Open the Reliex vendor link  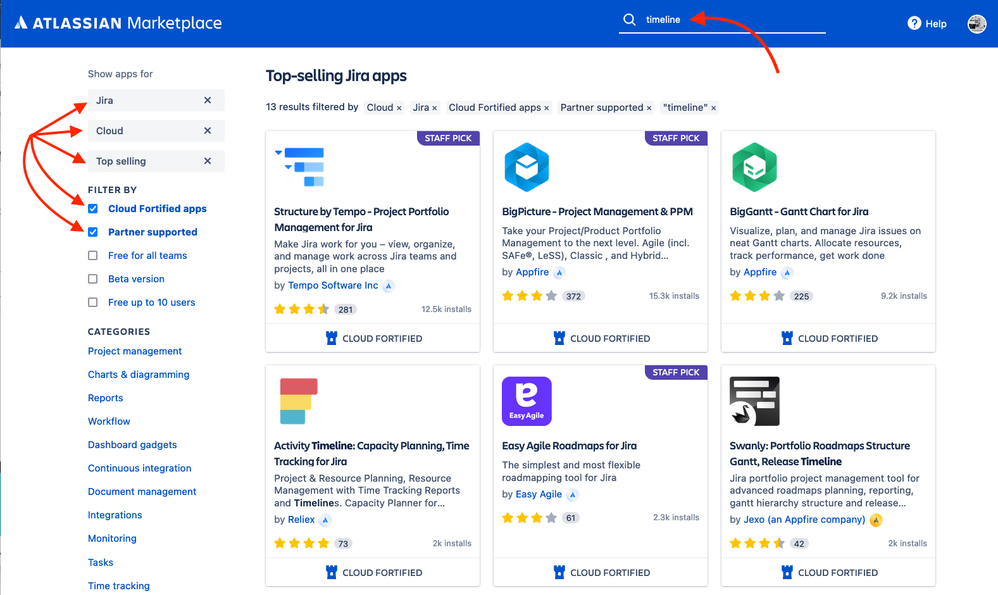click(x=301, y=520)
